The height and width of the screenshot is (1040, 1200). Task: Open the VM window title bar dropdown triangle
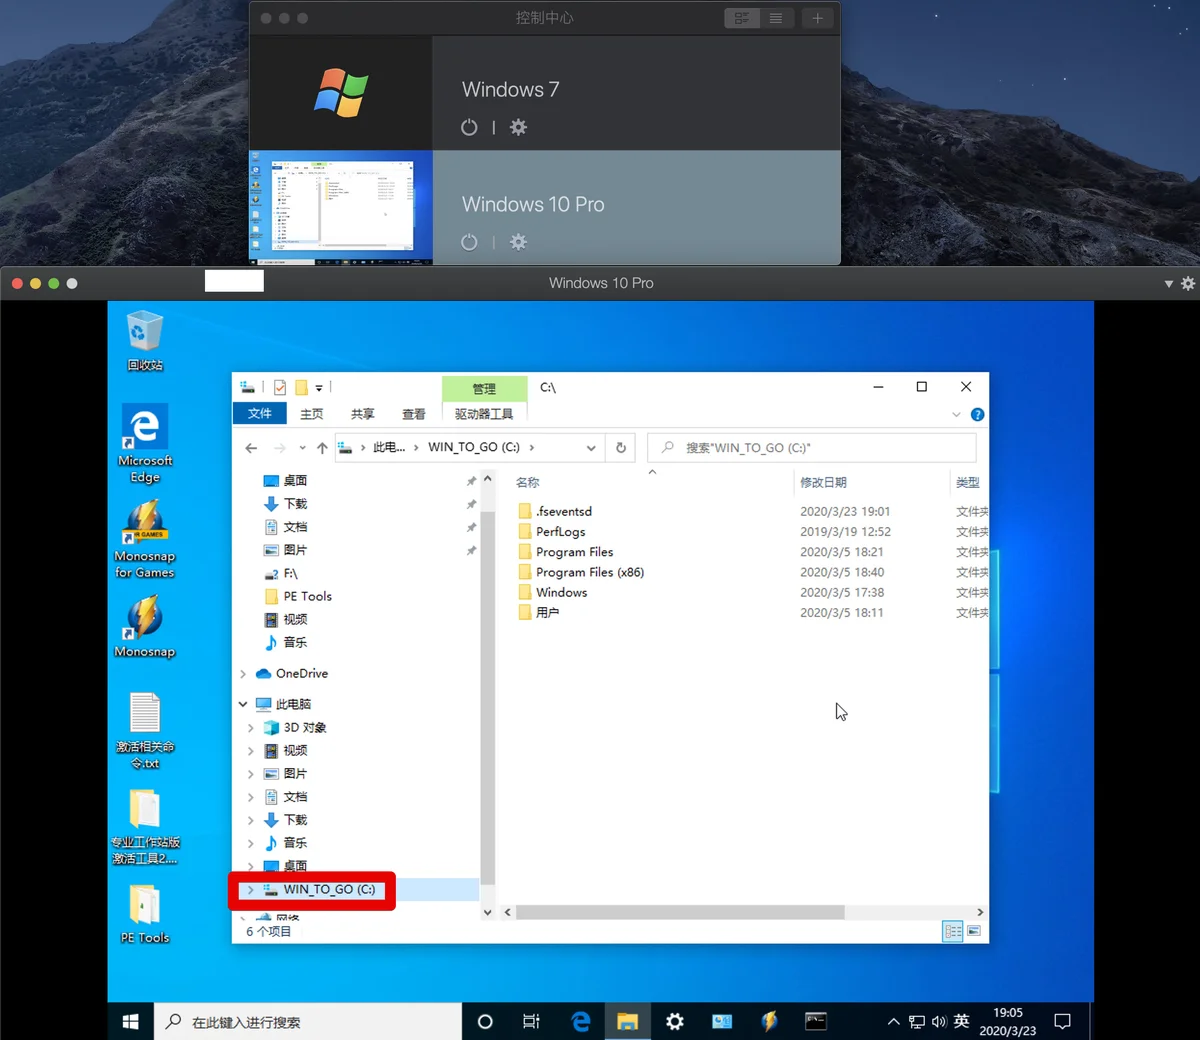pos(1168,284)
